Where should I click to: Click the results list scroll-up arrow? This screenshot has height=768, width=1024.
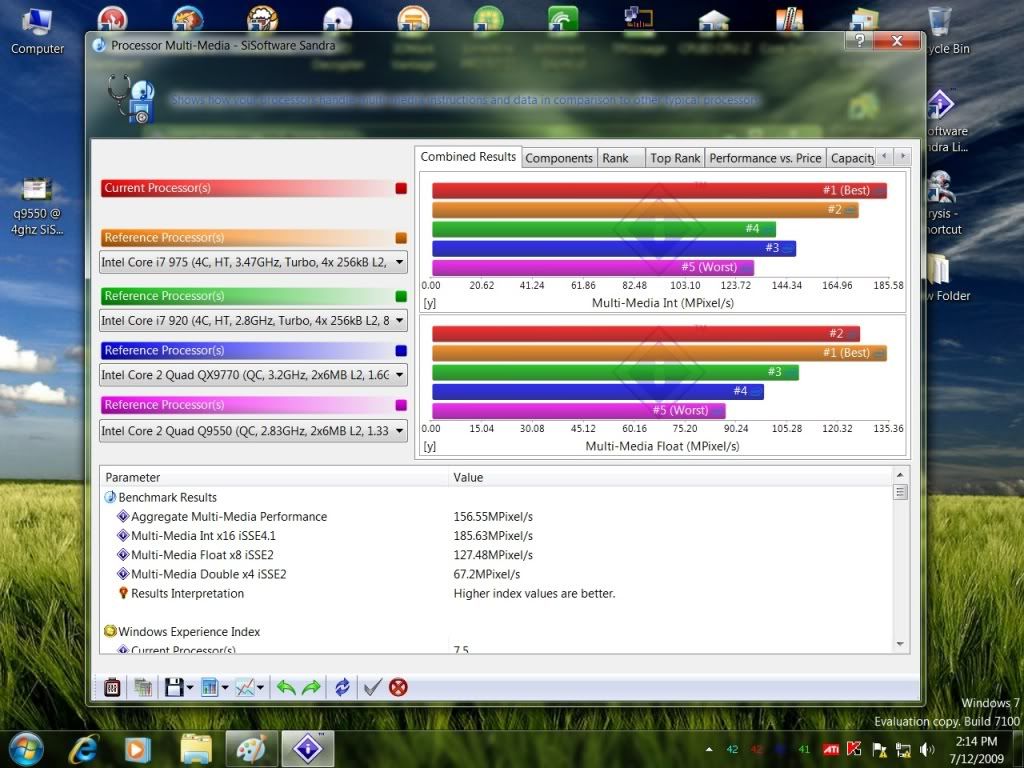click(900, 475)
